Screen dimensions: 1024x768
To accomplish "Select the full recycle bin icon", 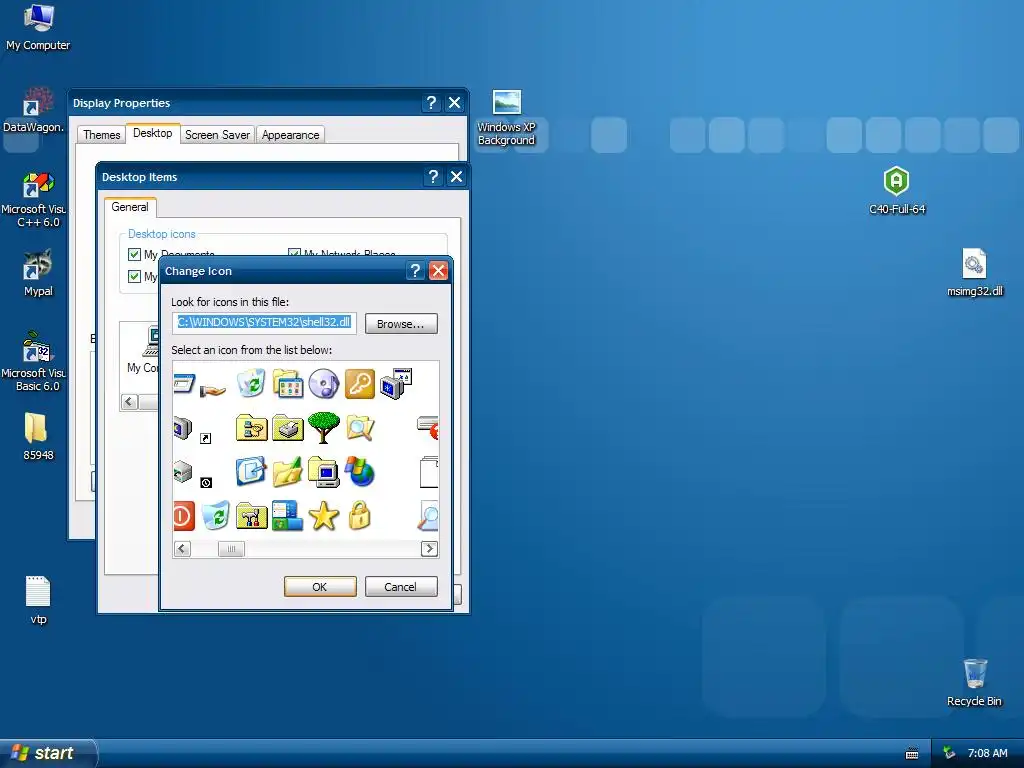I will [251, 383].
